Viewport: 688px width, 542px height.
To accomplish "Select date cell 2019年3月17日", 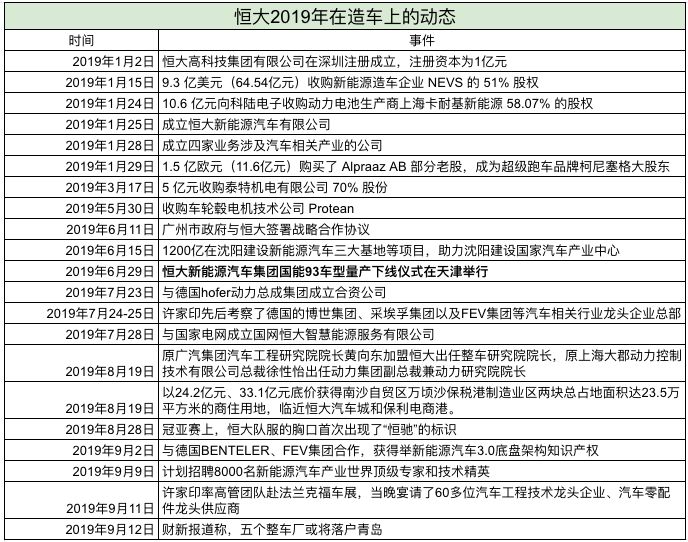I will (81, 188).
